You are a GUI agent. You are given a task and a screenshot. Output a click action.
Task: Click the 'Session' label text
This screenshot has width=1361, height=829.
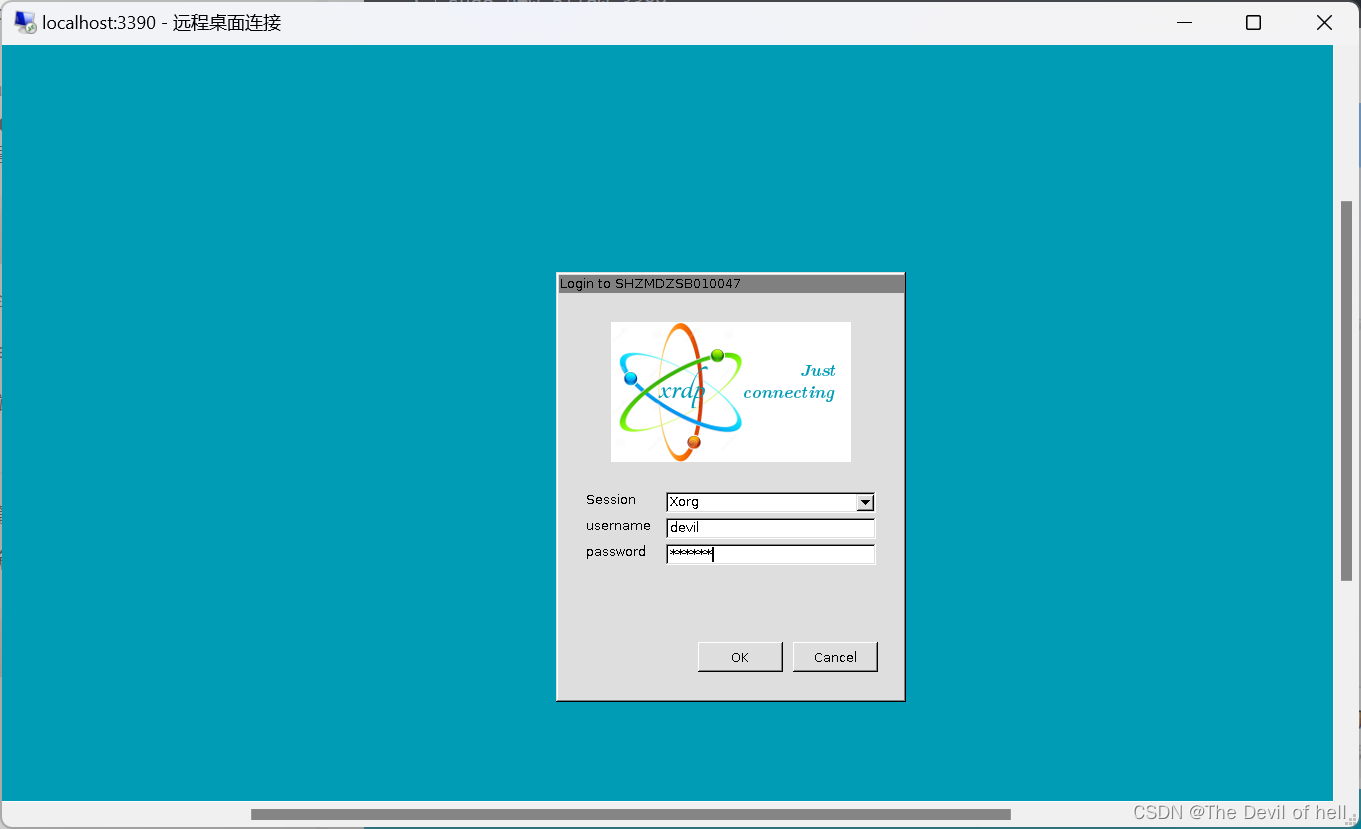pos(611,500)
